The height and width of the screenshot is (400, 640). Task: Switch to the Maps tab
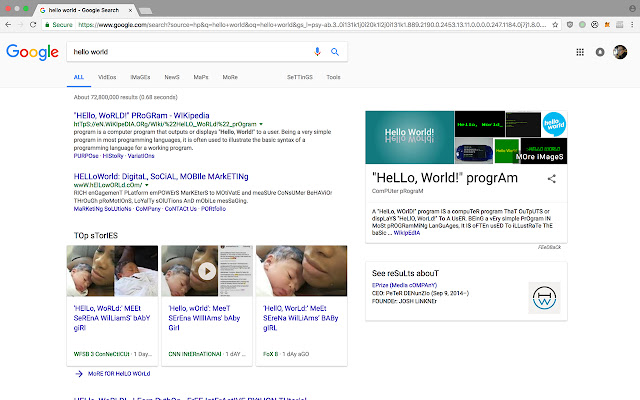(x=201, y=77)
